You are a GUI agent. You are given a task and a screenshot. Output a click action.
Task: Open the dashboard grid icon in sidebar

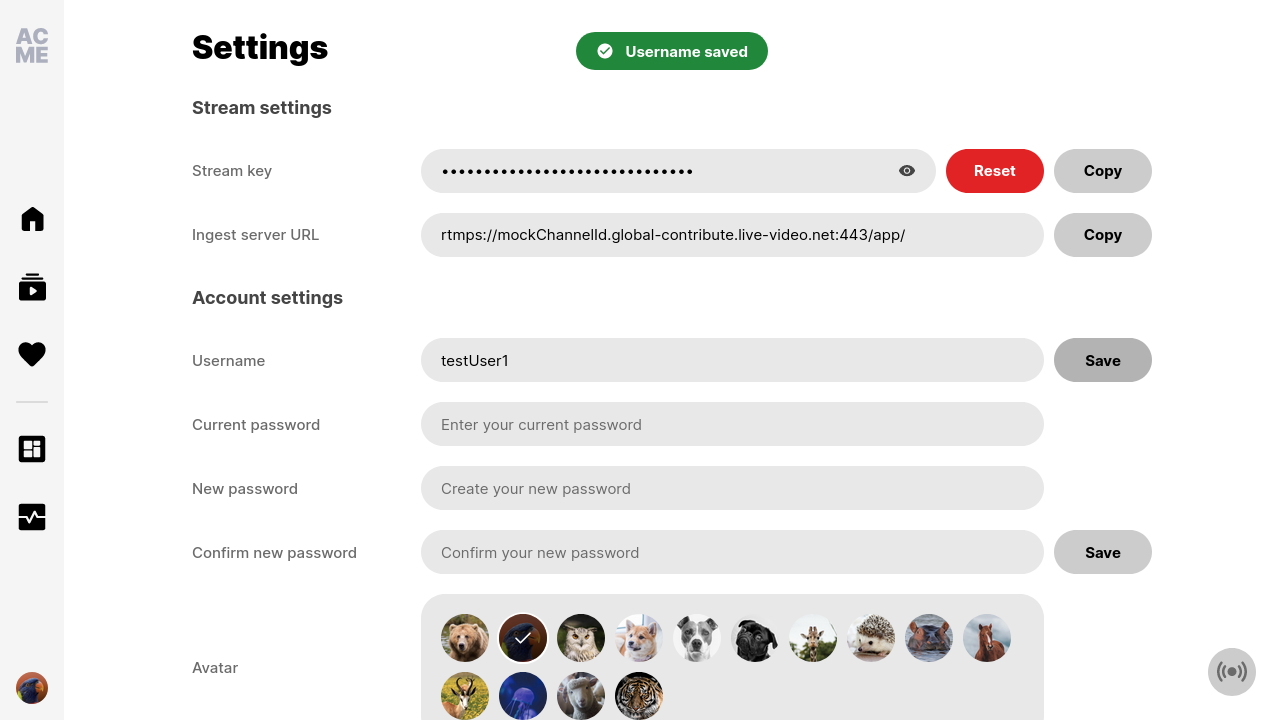[x=32, y=449]
